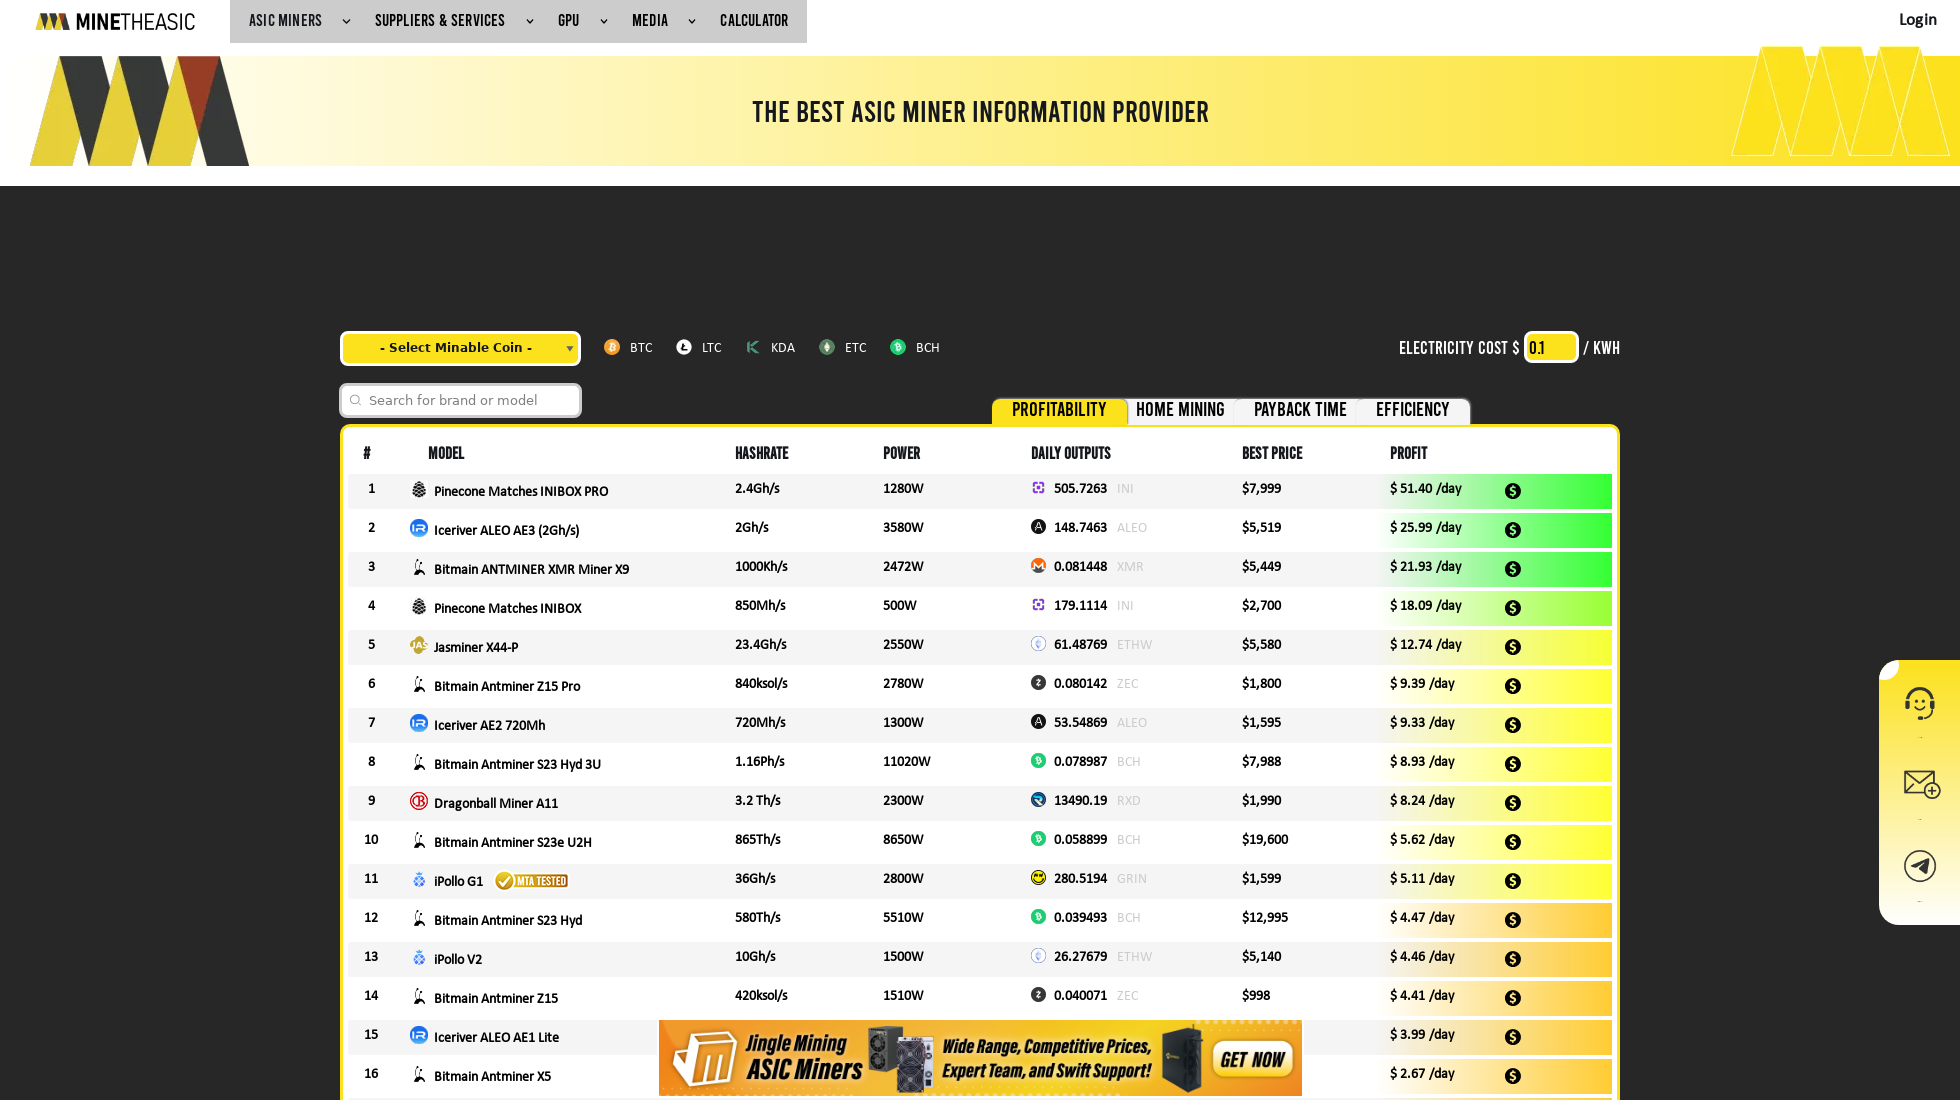The image size is (1960, 1100).
Task: Open the Select Minable Coin dropdown
Action: tap(460, 348)
